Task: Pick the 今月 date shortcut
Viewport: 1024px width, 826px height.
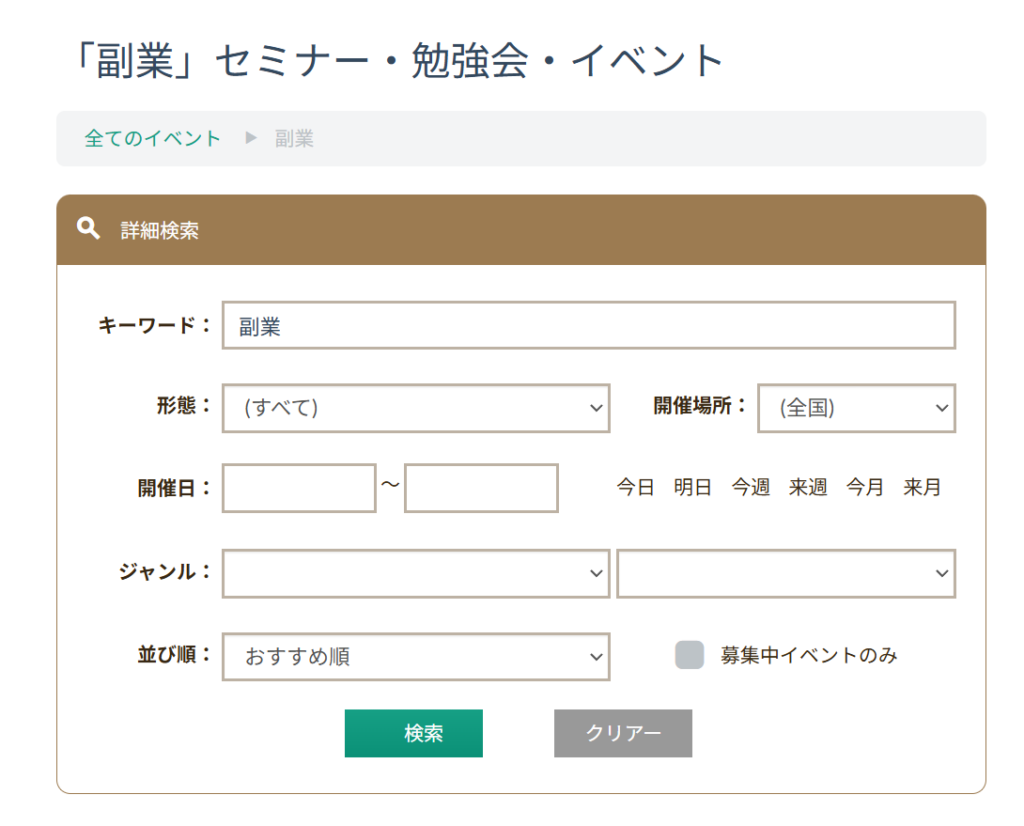Action: tap(865, 488)
